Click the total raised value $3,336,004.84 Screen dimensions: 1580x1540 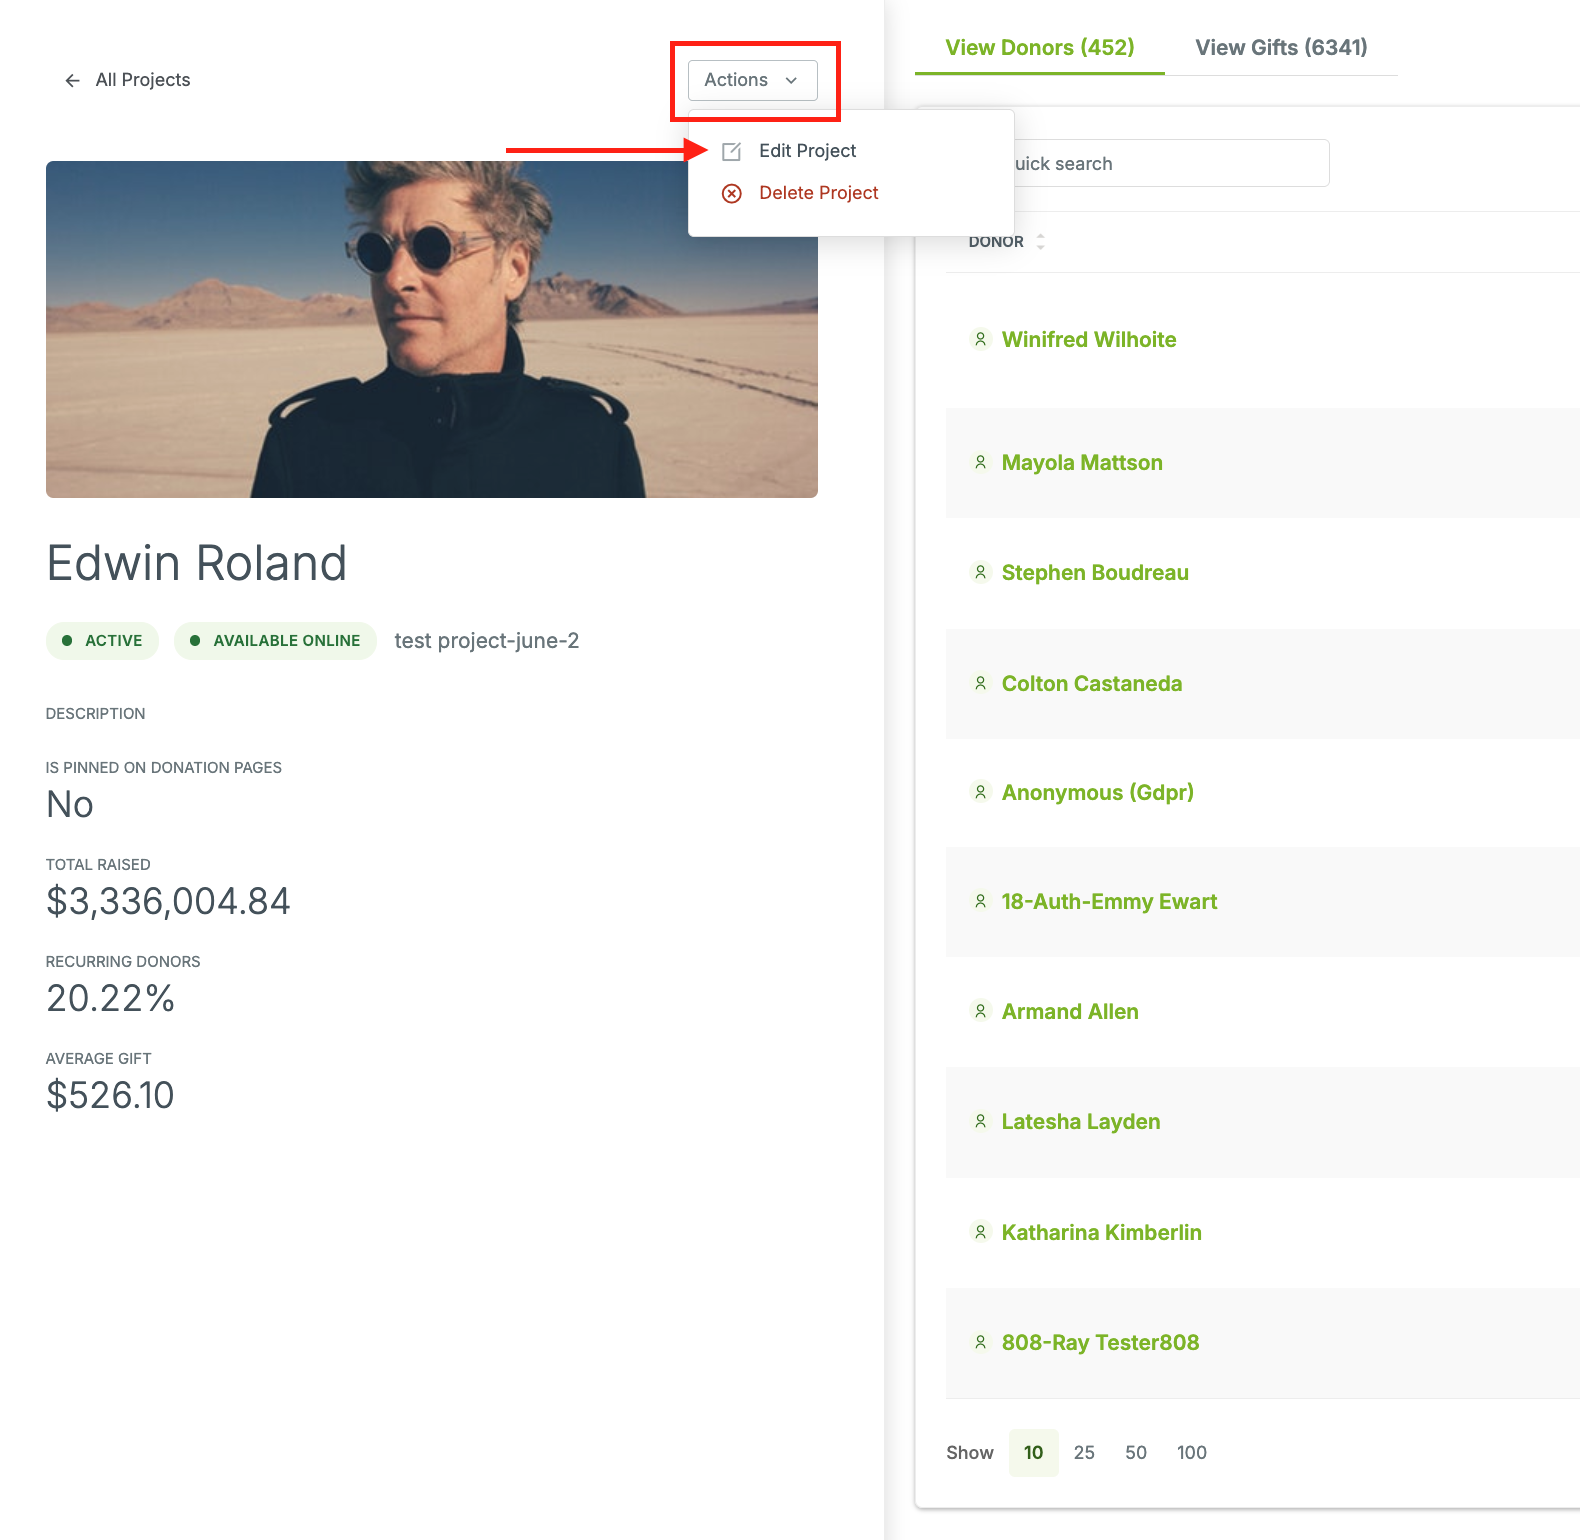(x=168, y=902)
